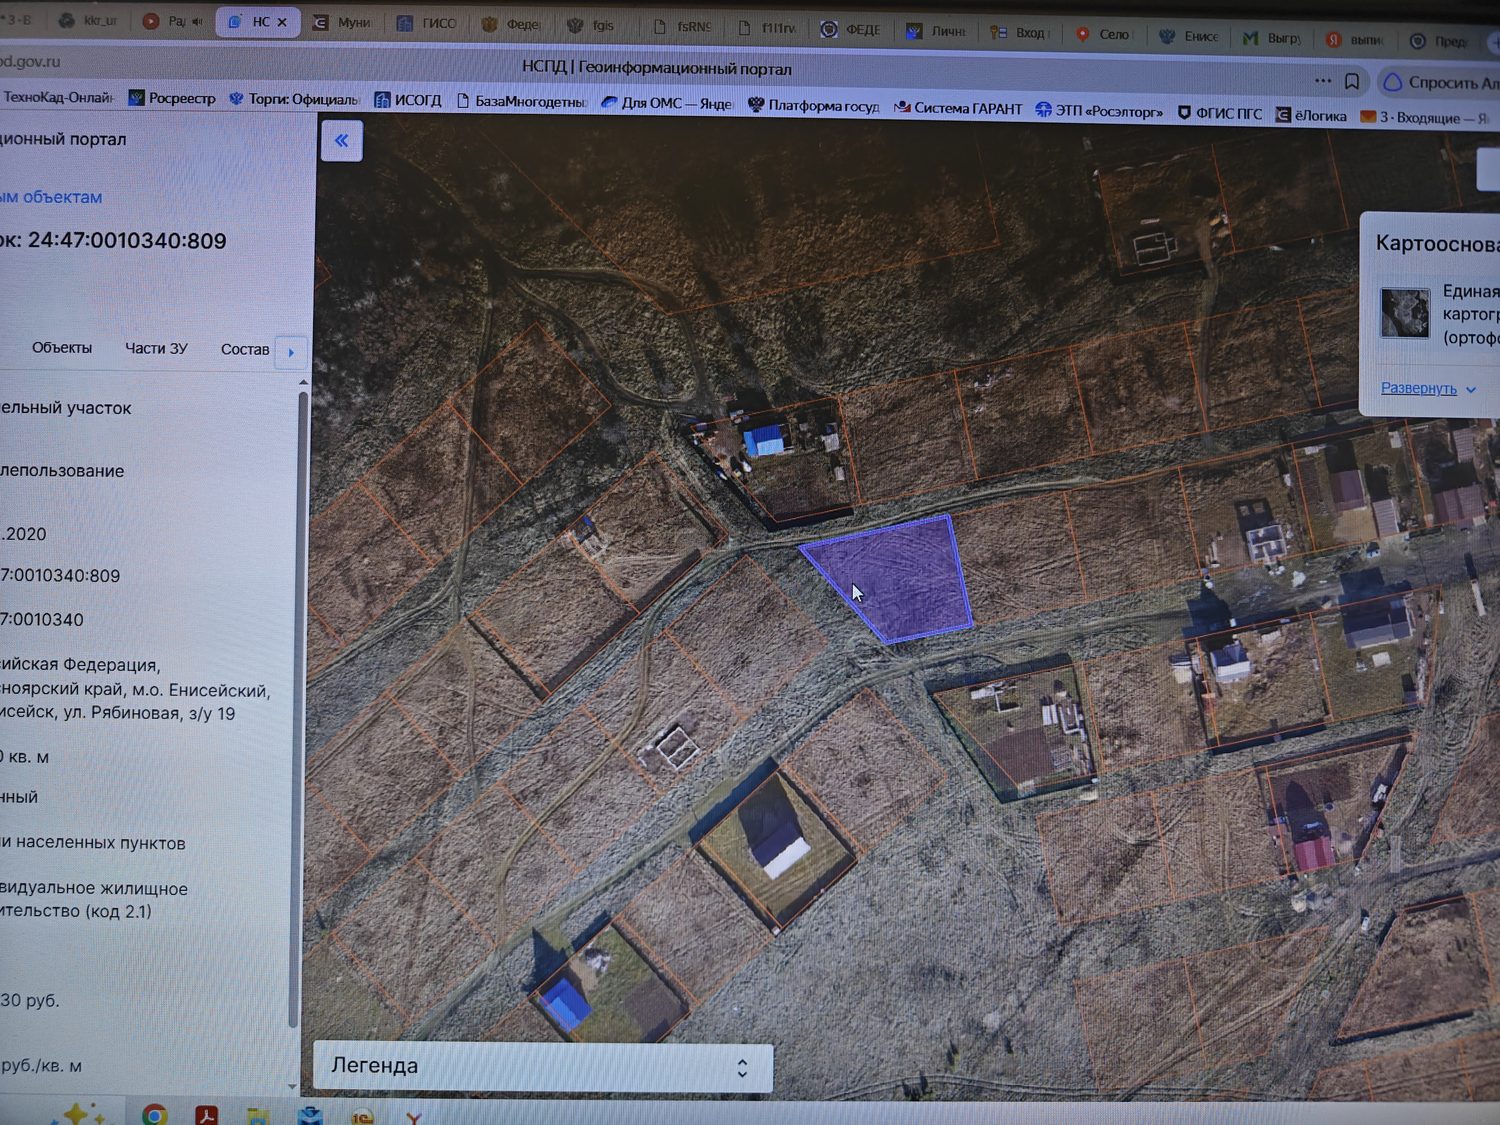Open the Росреестр bookmark
The image size is (1500, 1125).
tap(172, 98)
